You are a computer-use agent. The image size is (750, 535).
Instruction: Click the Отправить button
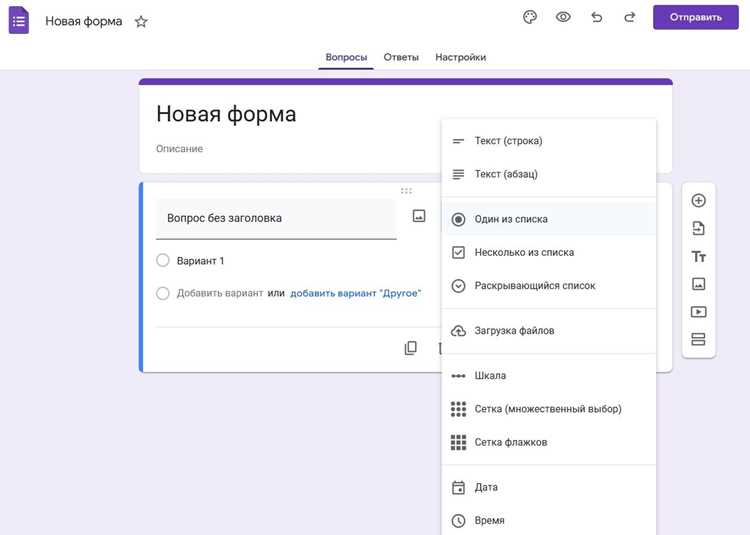pos(695,17)
